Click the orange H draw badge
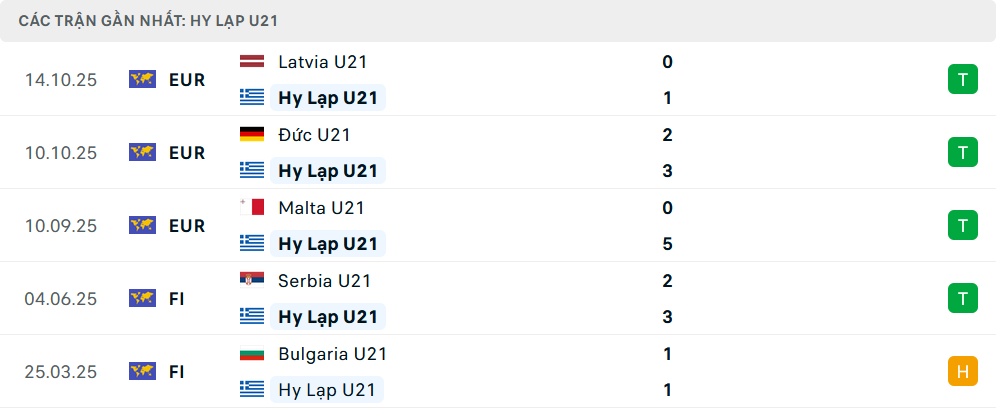Viewport: 1000px width, 408px height. (x=962, y=372)
